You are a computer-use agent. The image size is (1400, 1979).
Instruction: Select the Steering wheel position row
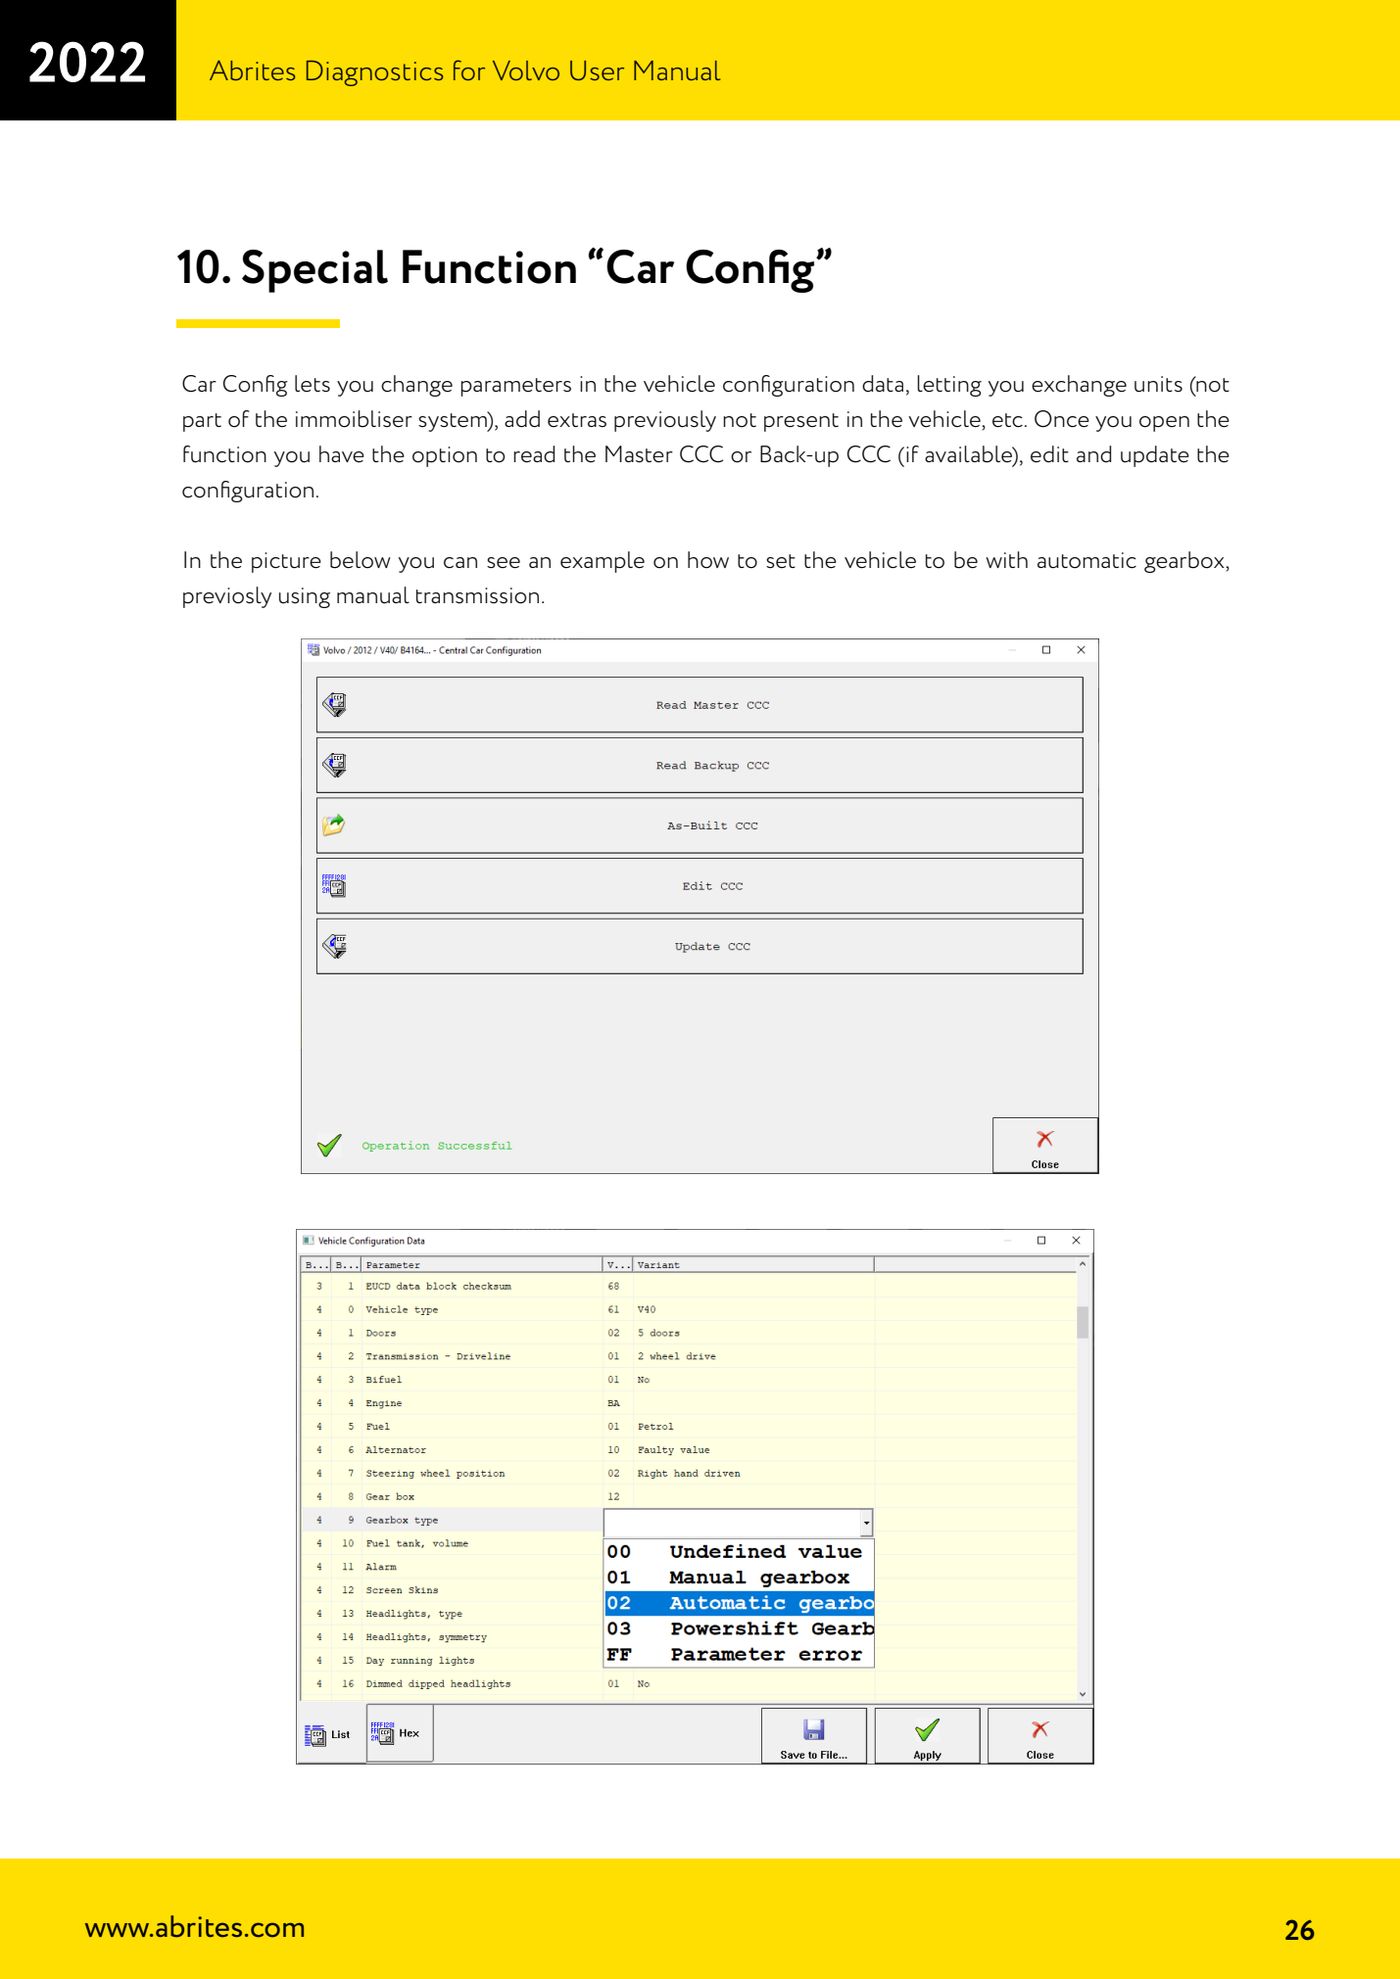[x=688, y=1474]
